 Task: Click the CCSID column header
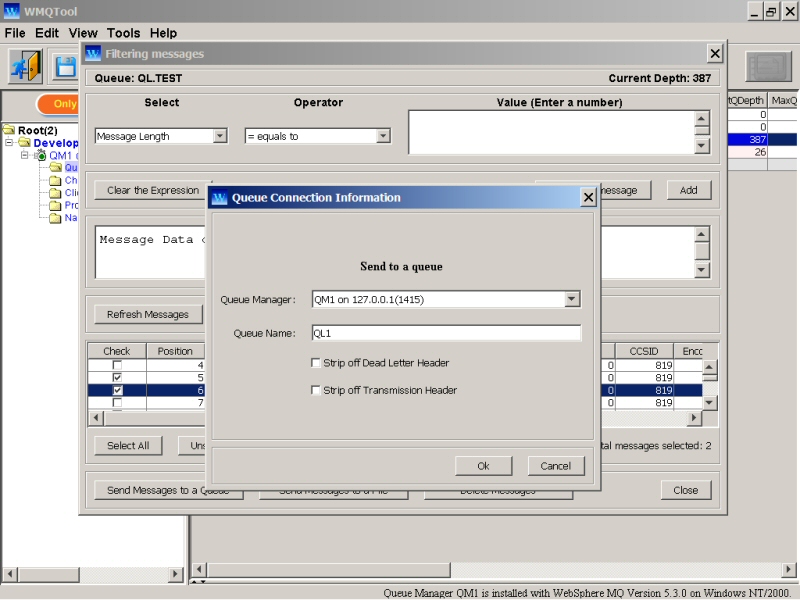[x=644, y=351]
